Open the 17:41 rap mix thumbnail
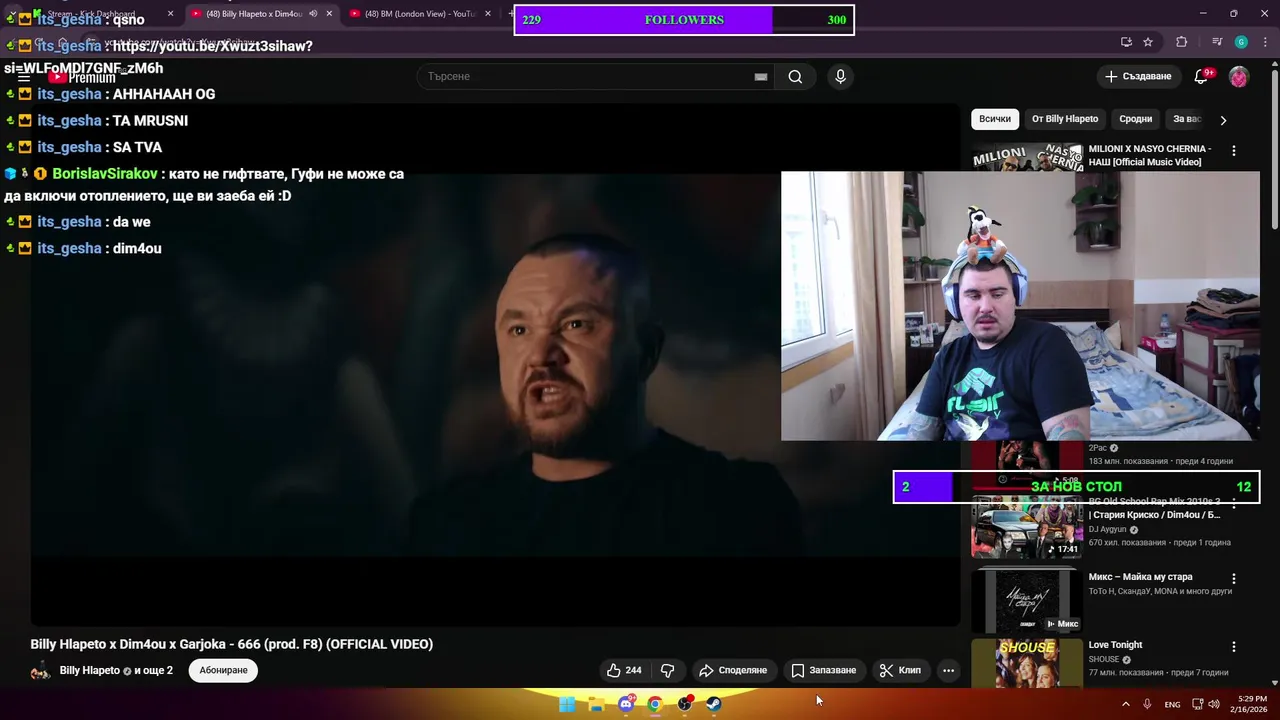Screen dimensions: 1280x720 click(x=1027, y=527)
